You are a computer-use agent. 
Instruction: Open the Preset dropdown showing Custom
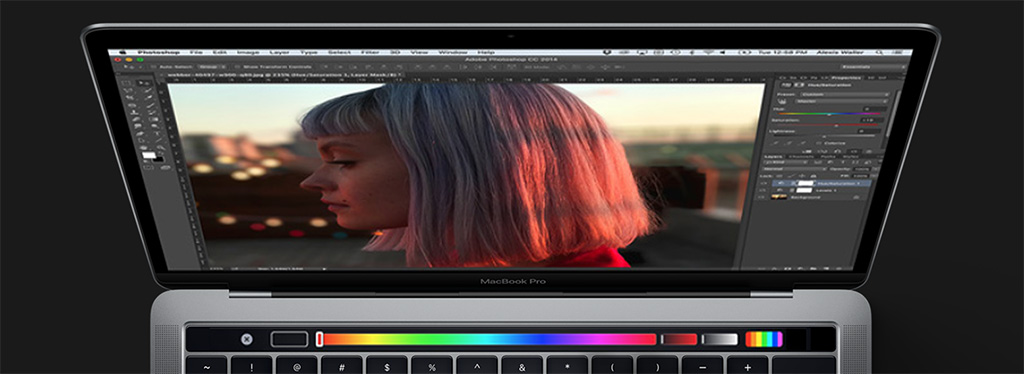[846, 94]
